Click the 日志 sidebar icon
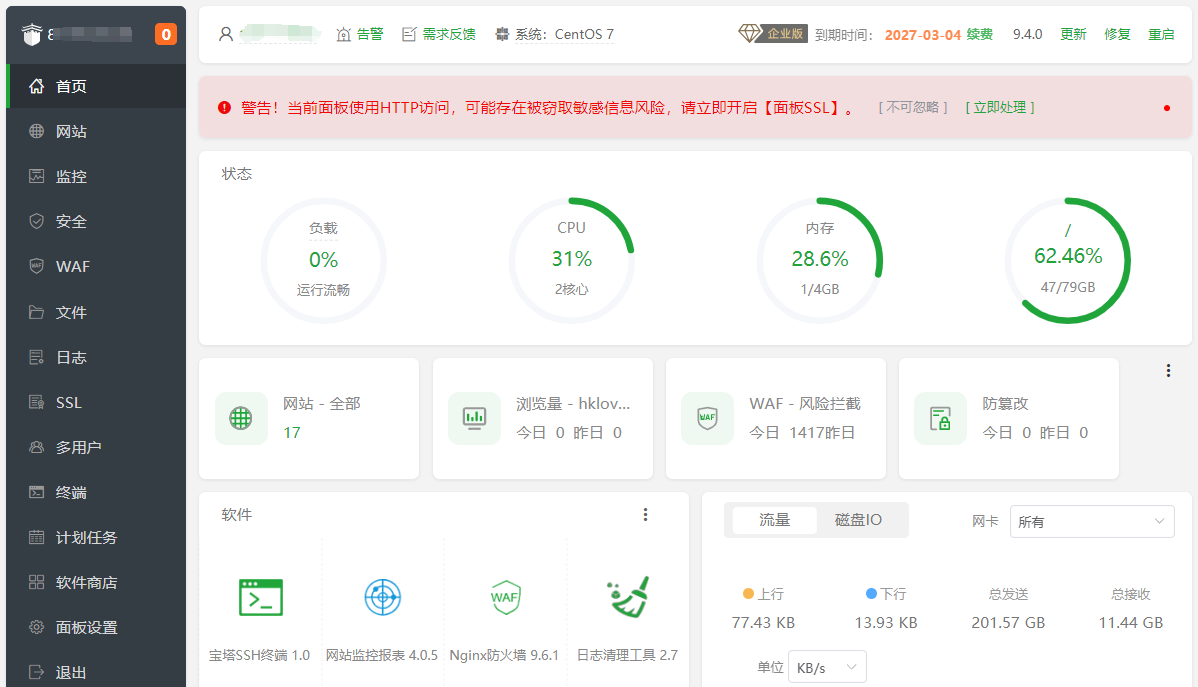The height and width of the screenshot is (687, 1198). pyautogui.click(x=36, y=357)
